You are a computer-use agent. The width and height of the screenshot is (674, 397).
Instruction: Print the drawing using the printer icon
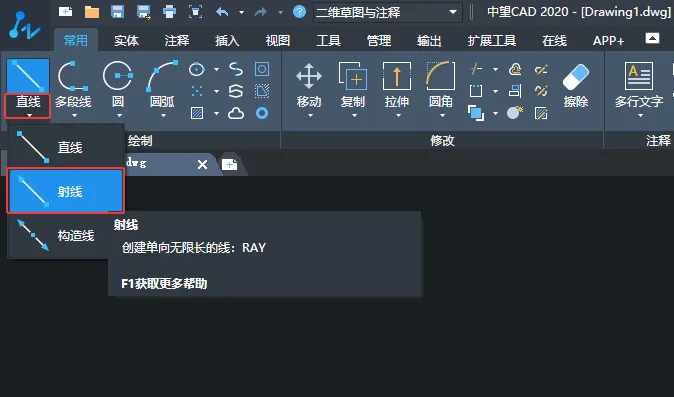point(169,12)
